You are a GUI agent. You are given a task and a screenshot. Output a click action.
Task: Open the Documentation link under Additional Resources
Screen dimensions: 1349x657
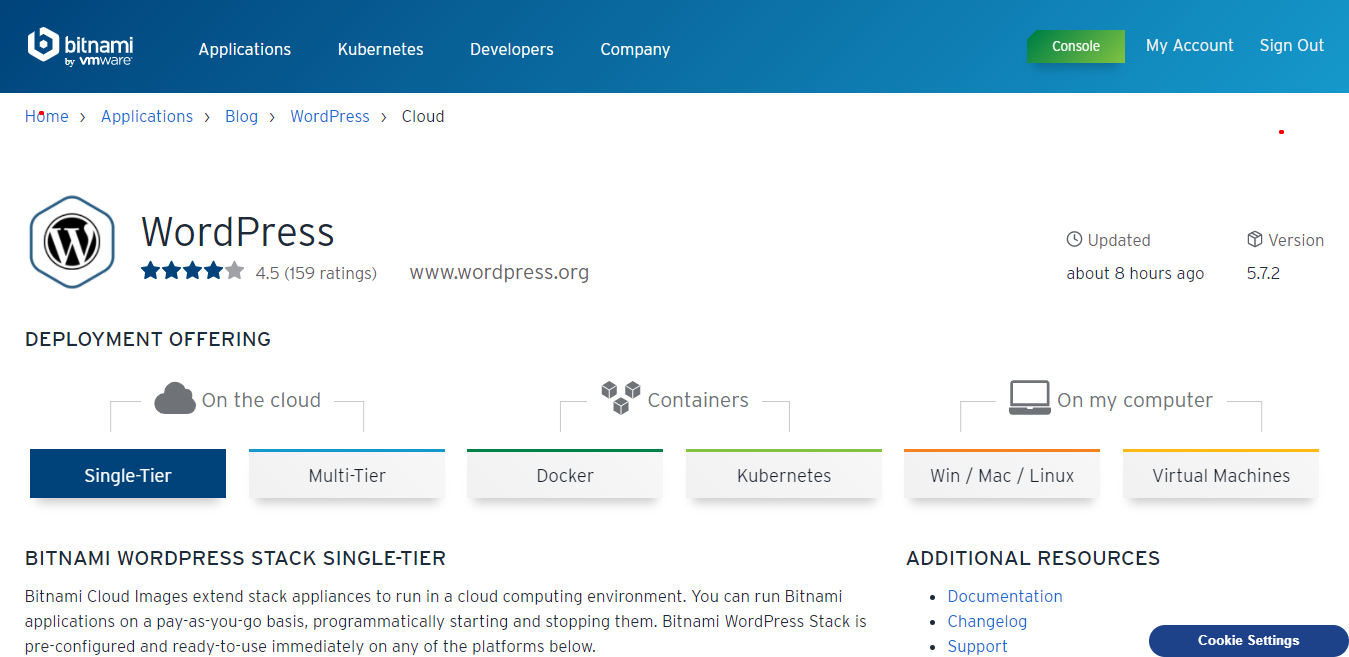coord(1004,596)
